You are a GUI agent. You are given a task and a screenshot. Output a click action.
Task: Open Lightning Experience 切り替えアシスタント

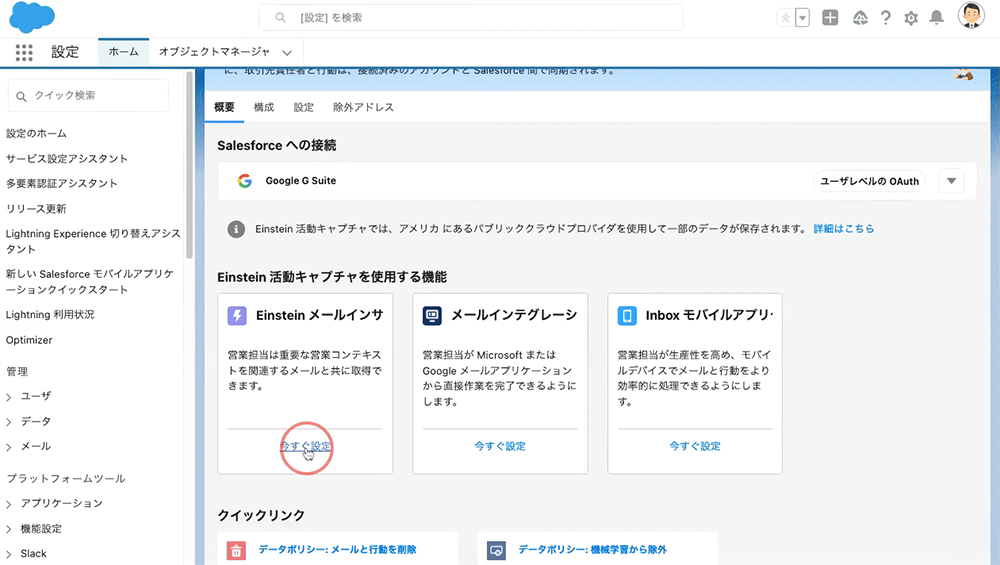[x=93, y=241]
